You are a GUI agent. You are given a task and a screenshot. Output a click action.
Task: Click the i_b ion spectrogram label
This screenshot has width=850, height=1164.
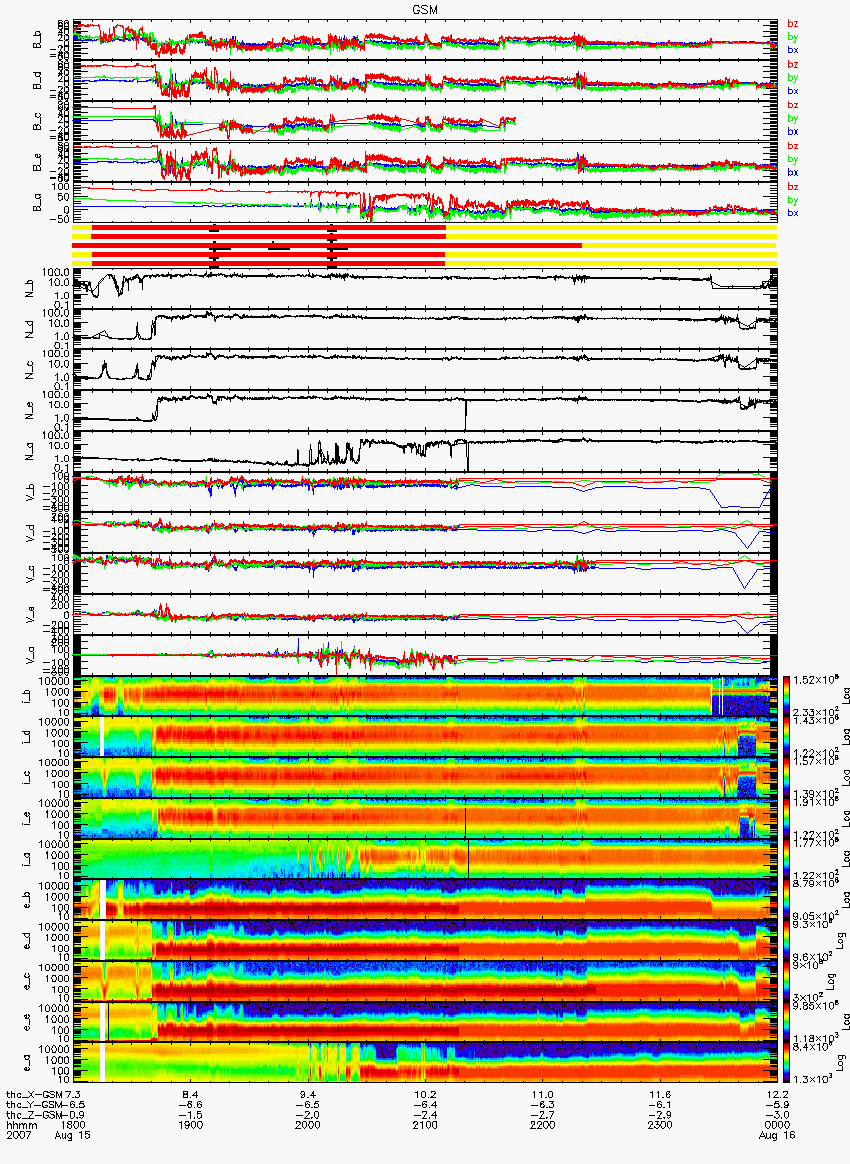pyautogui.click(x=27, y=696)
